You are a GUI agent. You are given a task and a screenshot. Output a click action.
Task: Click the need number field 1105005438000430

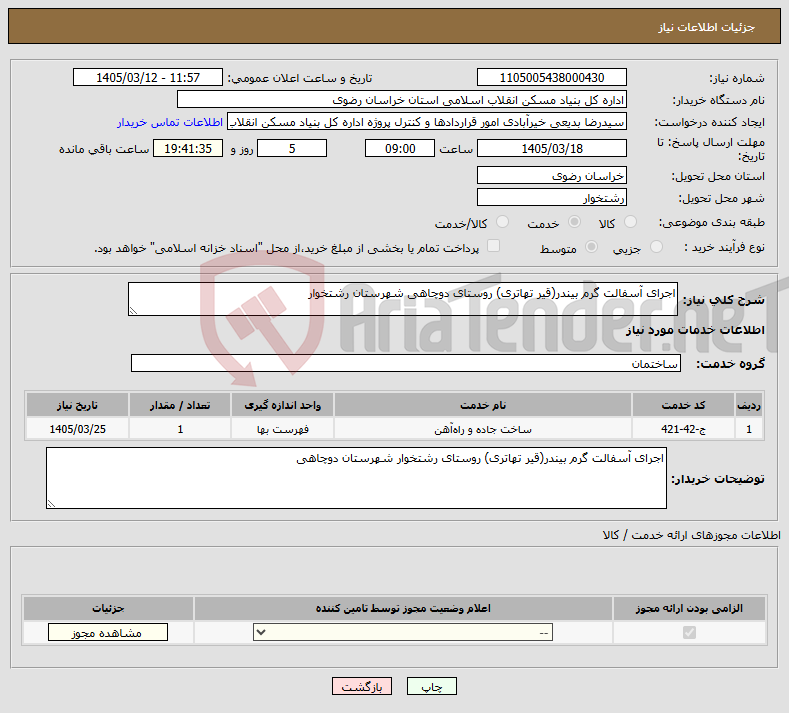tap(551, 77)
